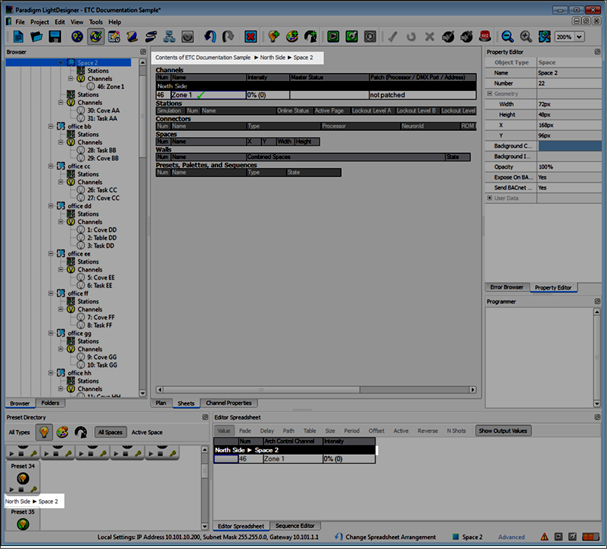Select tree item 30: Cove AA
The width and height of the screenshot is (607, 554).
[103, 110]
